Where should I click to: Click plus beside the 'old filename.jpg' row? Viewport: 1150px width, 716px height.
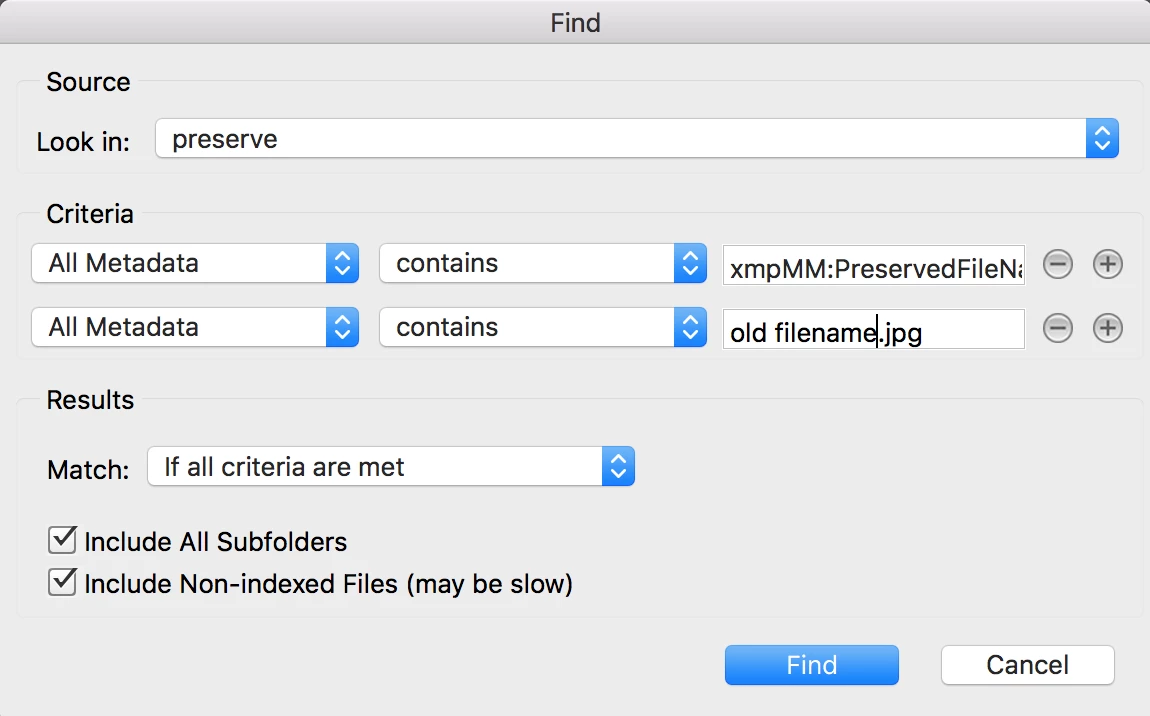pos(1107,328)
